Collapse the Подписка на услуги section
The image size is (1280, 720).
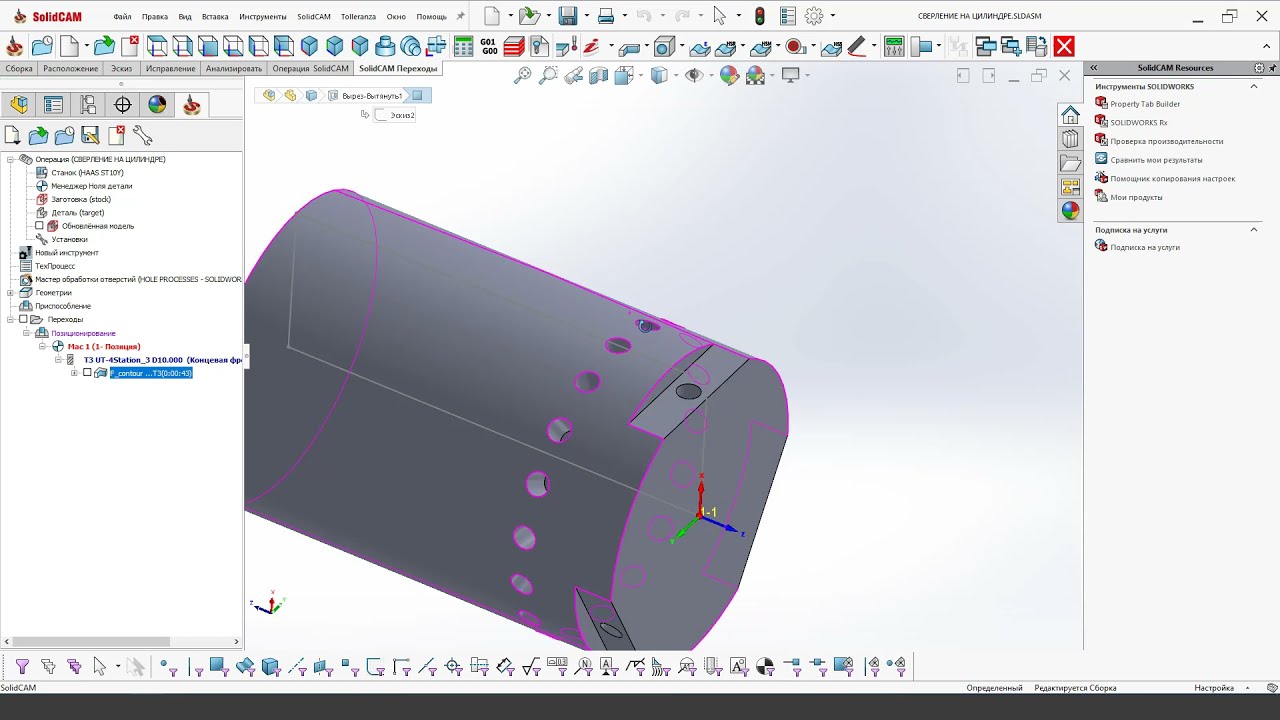[x=1254, y=230]
